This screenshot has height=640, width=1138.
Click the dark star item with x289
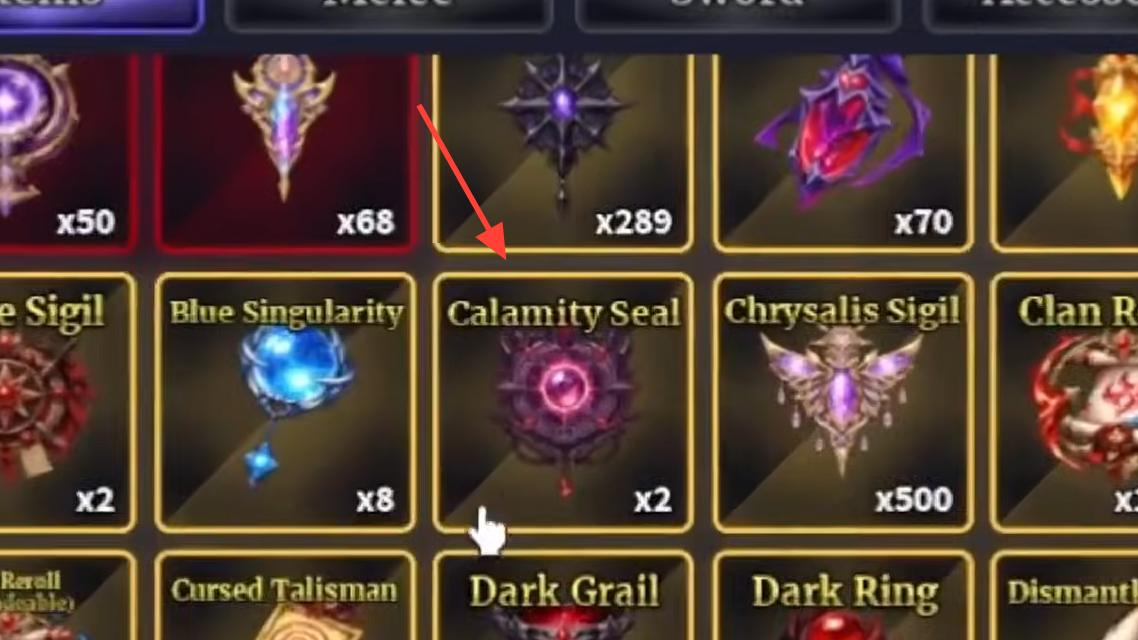pyautogui.click(x=563, y=152)
